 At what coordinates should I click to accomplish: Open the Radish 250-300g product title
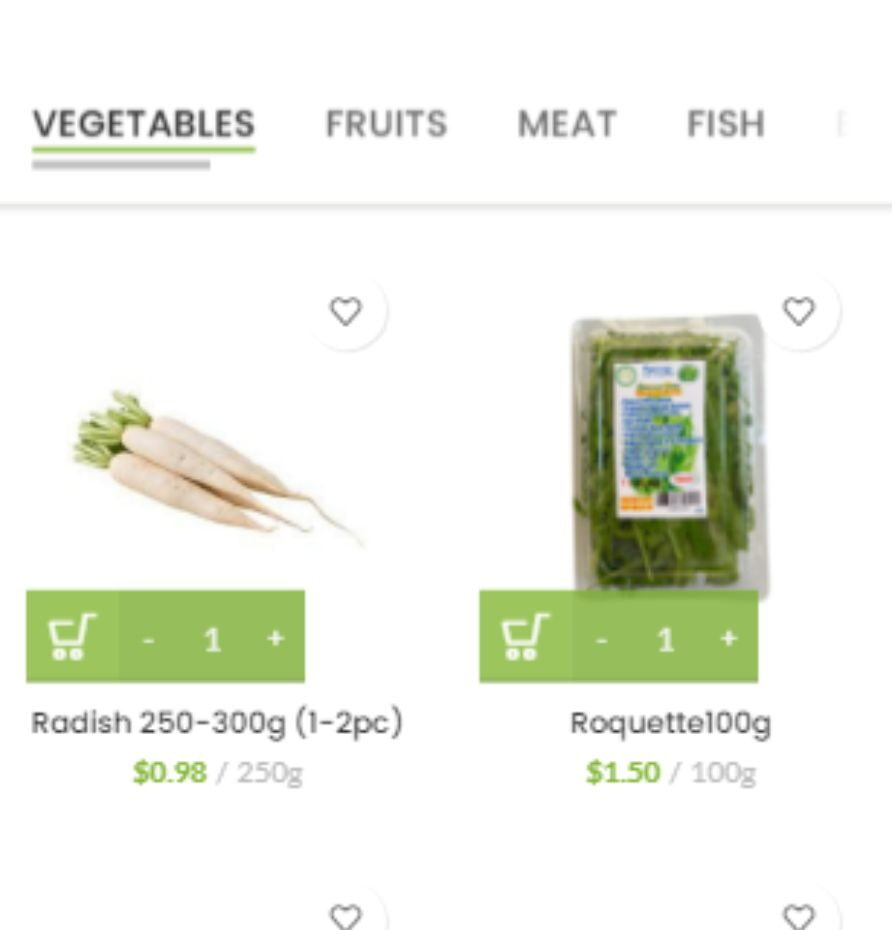[x=216, y=722]
